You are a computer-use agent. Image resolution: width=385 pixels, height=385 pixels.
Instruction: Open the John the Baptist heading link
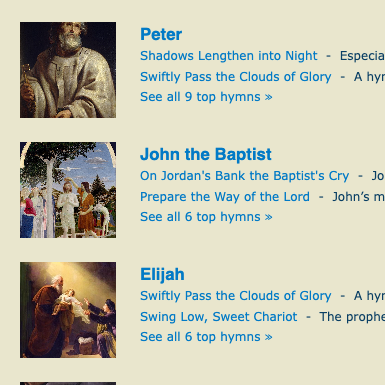pyautogui.click(x=206, y=154)
